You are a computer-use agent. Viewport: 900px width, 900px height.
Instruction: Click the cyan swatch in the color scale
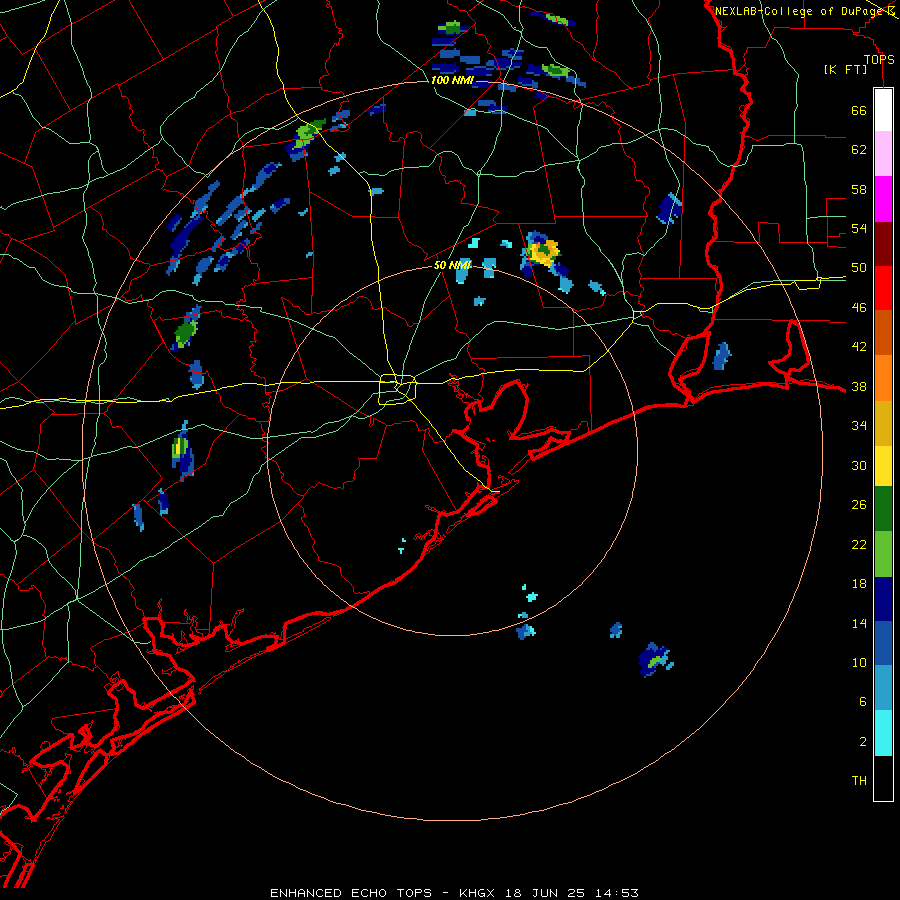click(883, 734)
